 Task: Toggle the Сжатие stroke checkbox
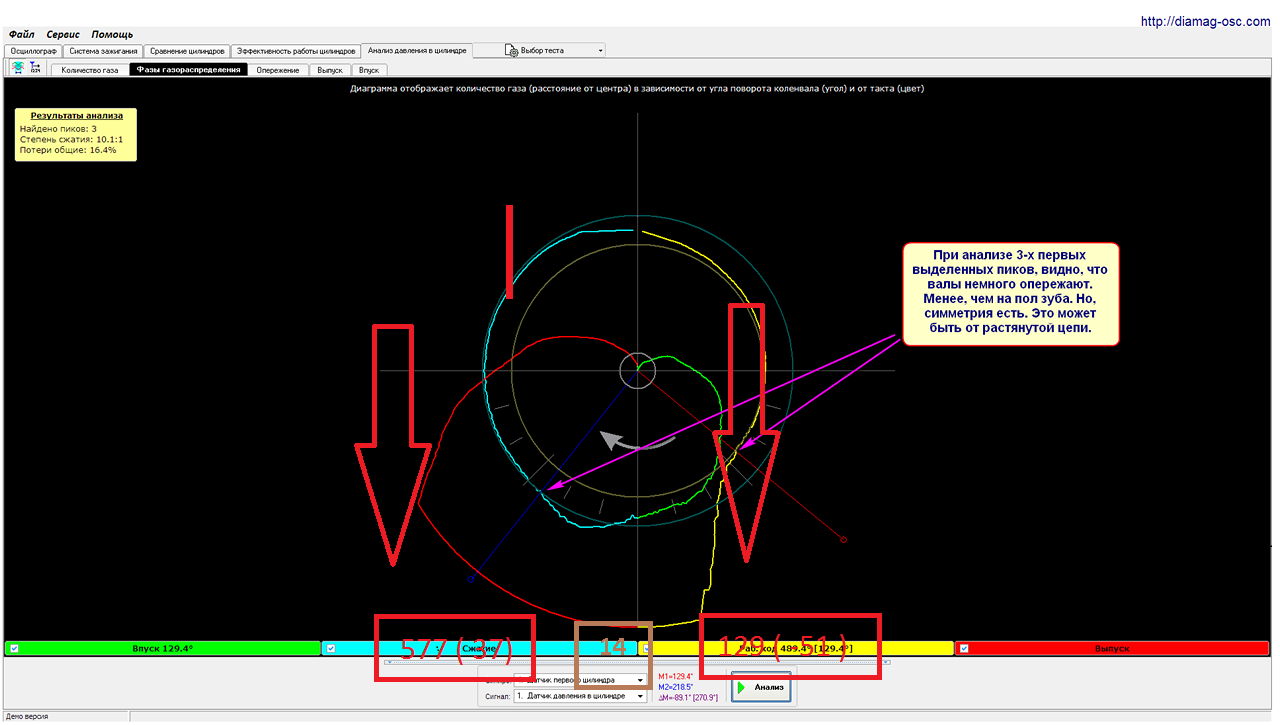click(330, 648)
